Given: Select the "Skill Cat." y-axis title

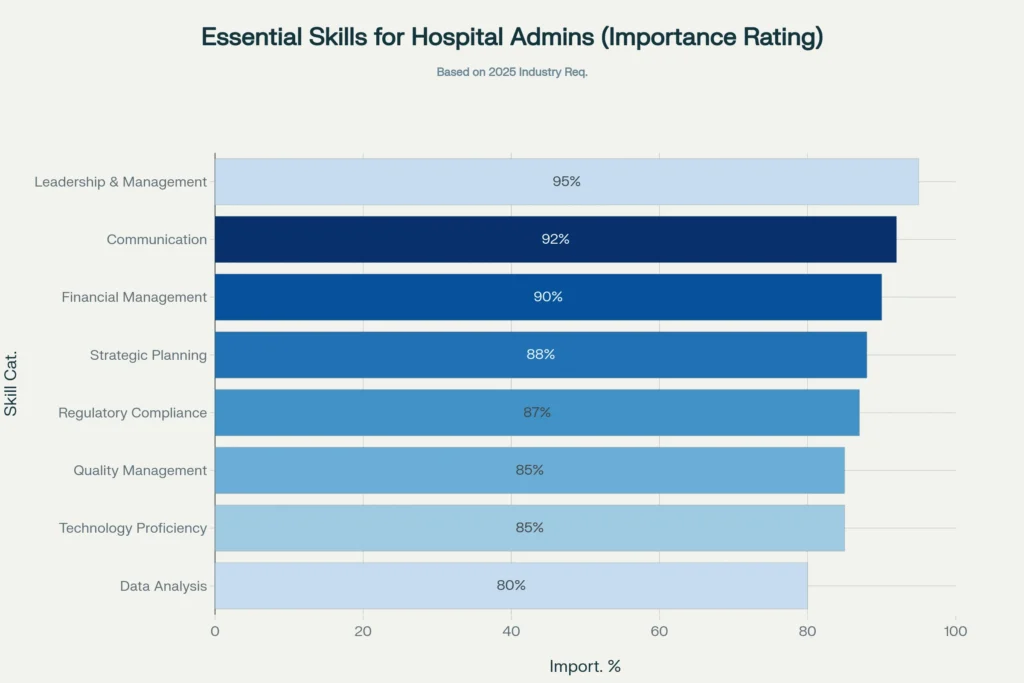Looking at the screenshot, I should (12, 382).
